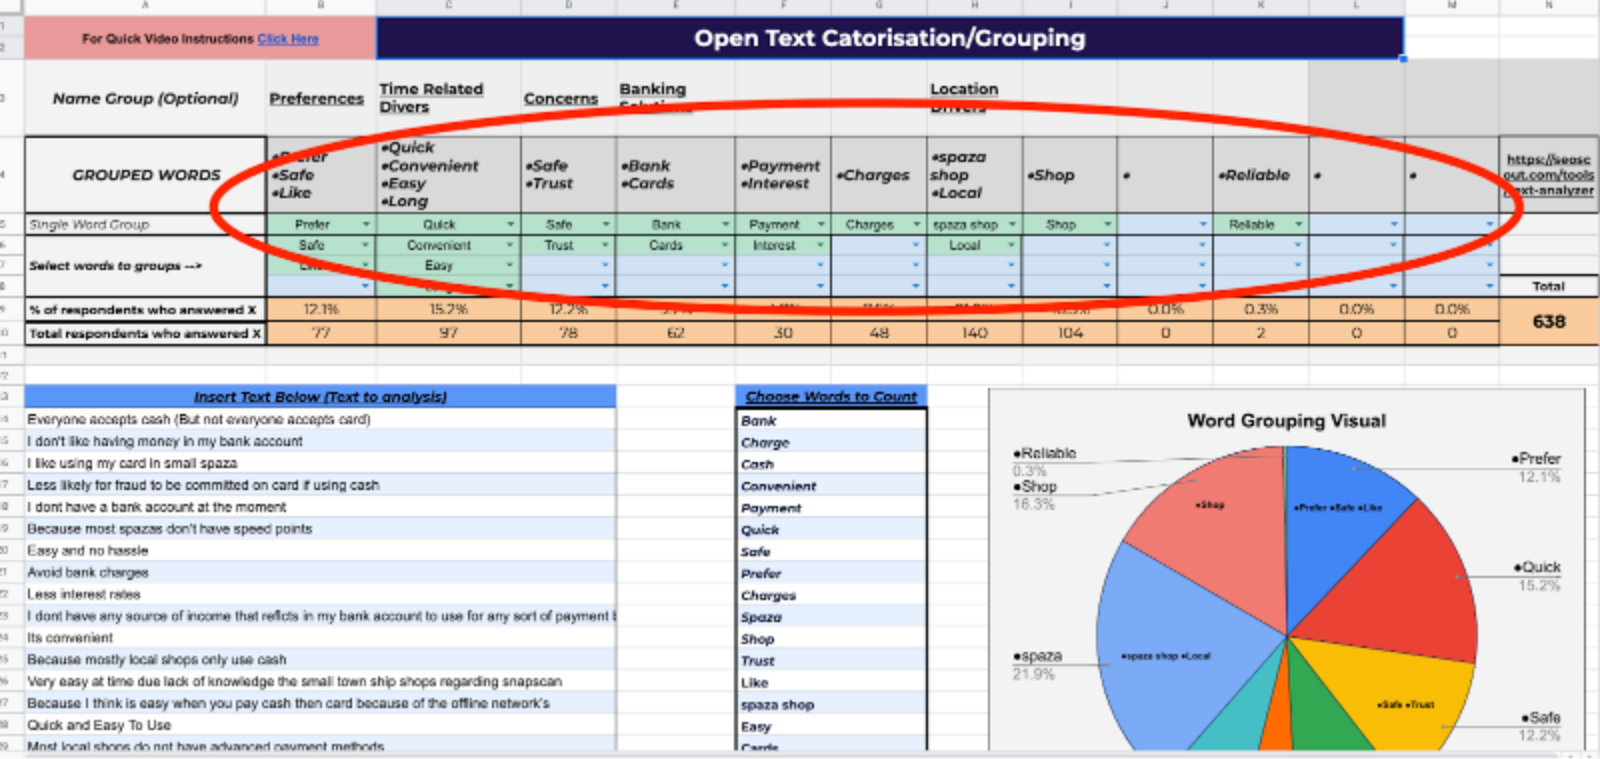Select the "•Payment •Interest" grouped words cell
This screenshot has width=1600, height=759.
[783, 175]
